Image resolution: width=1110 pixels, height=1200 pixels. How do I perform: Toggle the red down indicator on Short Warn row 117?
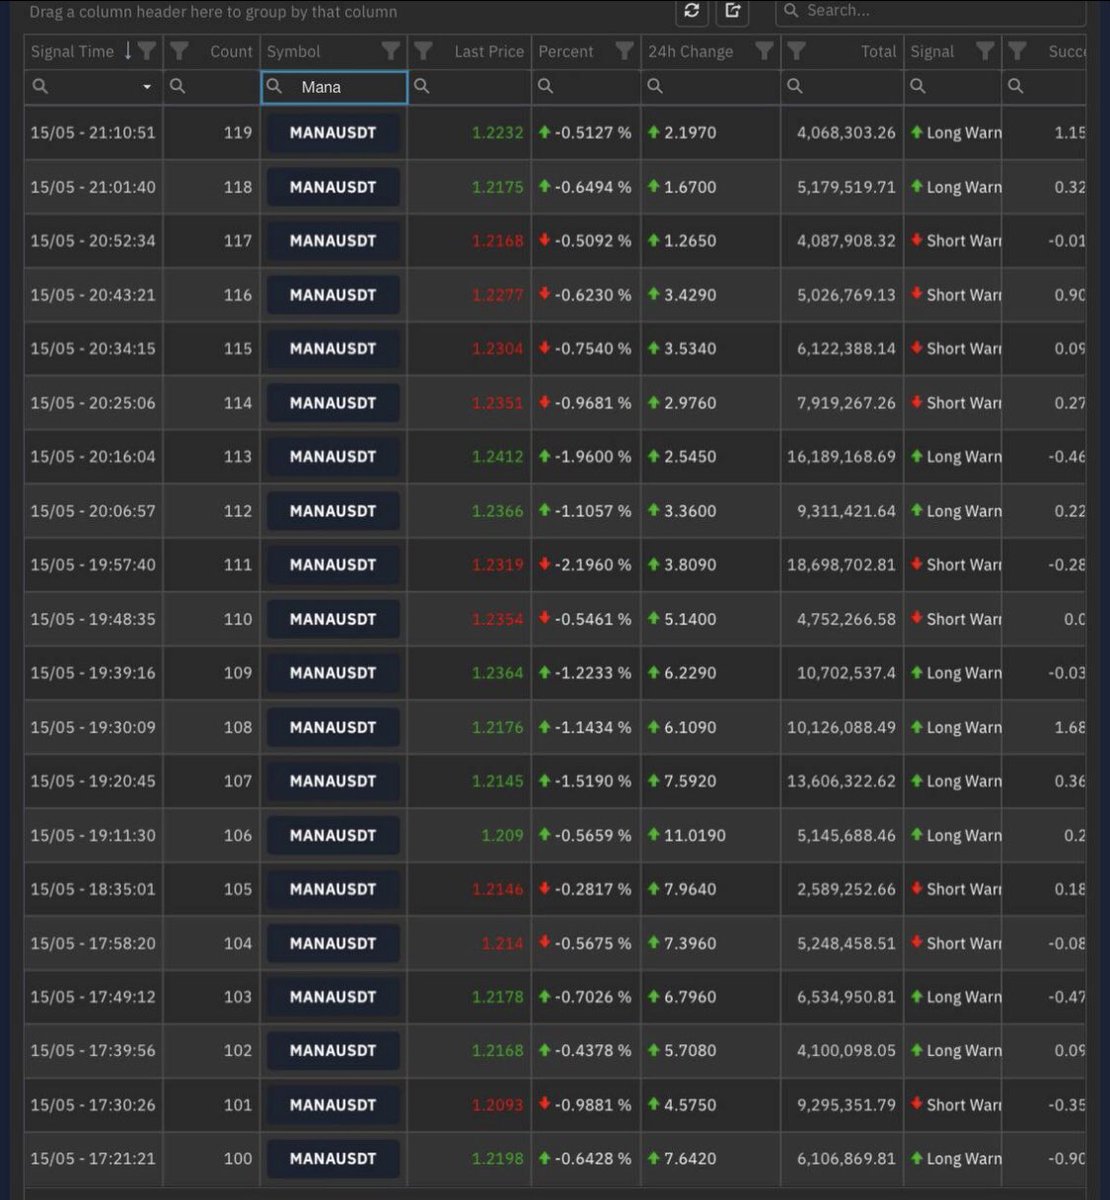coord(916,240)
